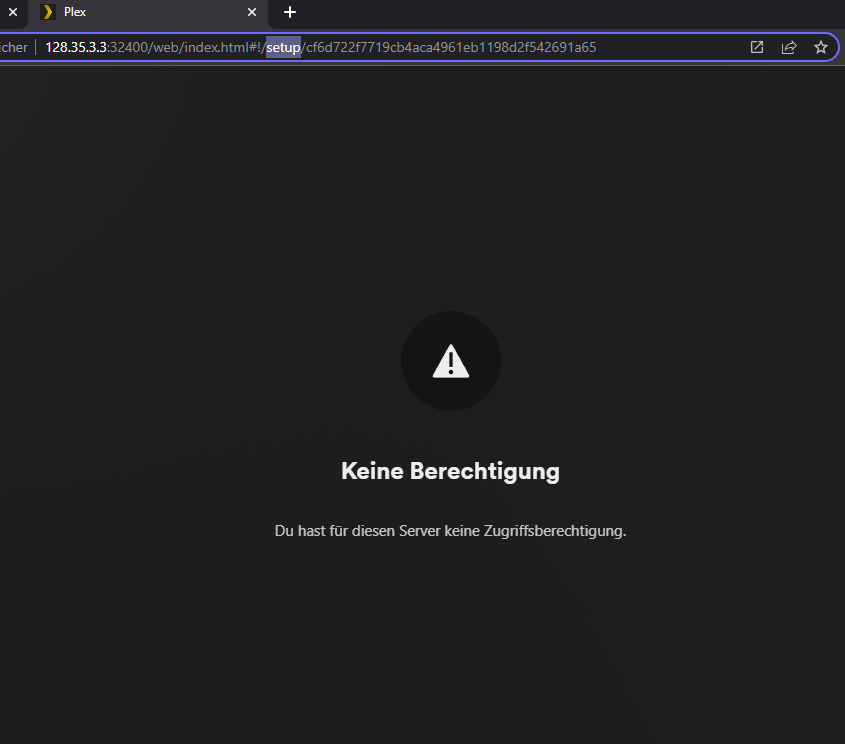Close the previous tab left of Plex
Viewport: 845px width, 744px height.
[x=13, y=12]
